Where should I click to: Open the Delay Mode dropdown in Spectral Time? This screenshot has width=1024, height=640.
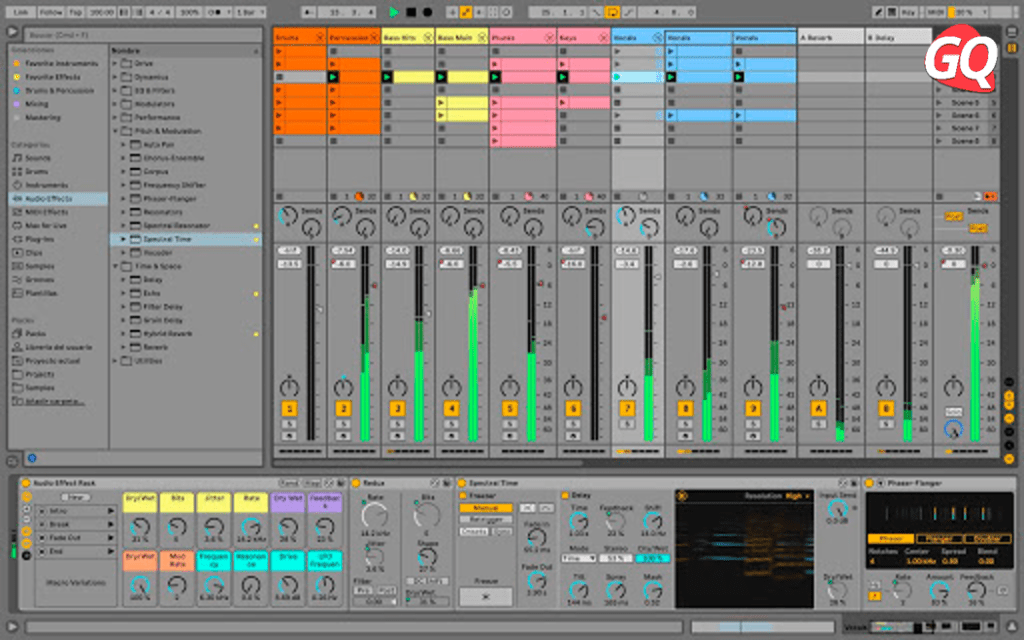click(x=579, y=559)
